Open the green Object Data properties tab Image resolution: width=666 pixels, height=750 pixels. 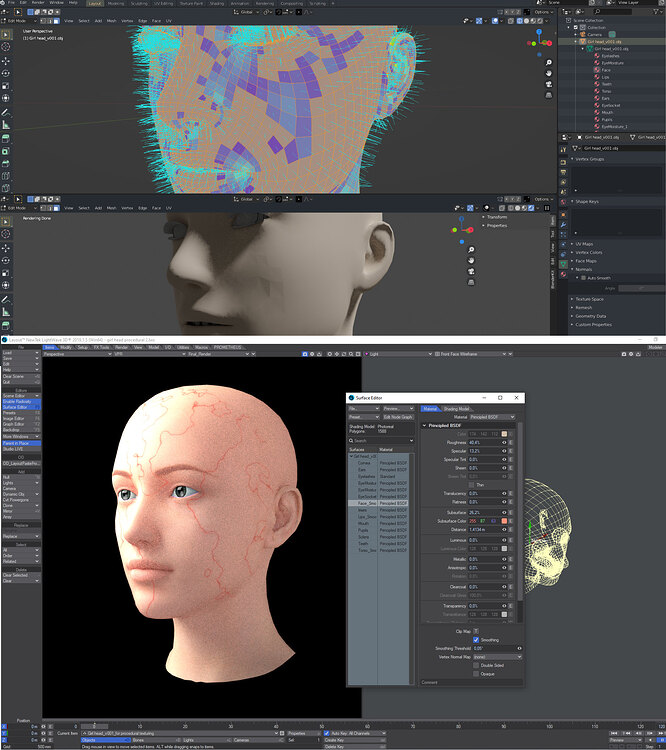563,264
